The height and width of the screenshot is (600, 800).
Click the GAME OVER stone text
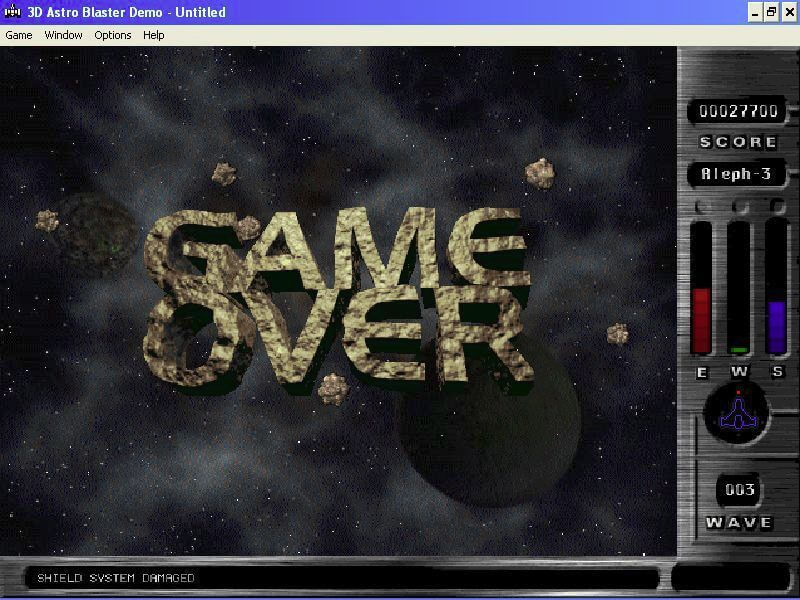pyautogui.click(x=338, y=301)
